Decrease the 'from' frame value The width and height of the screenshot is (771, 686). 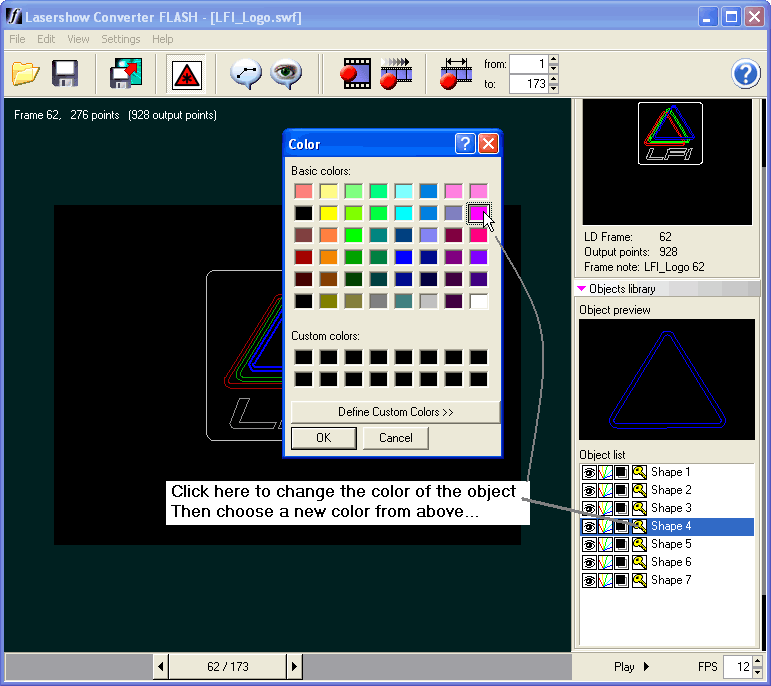click(554, 68)
